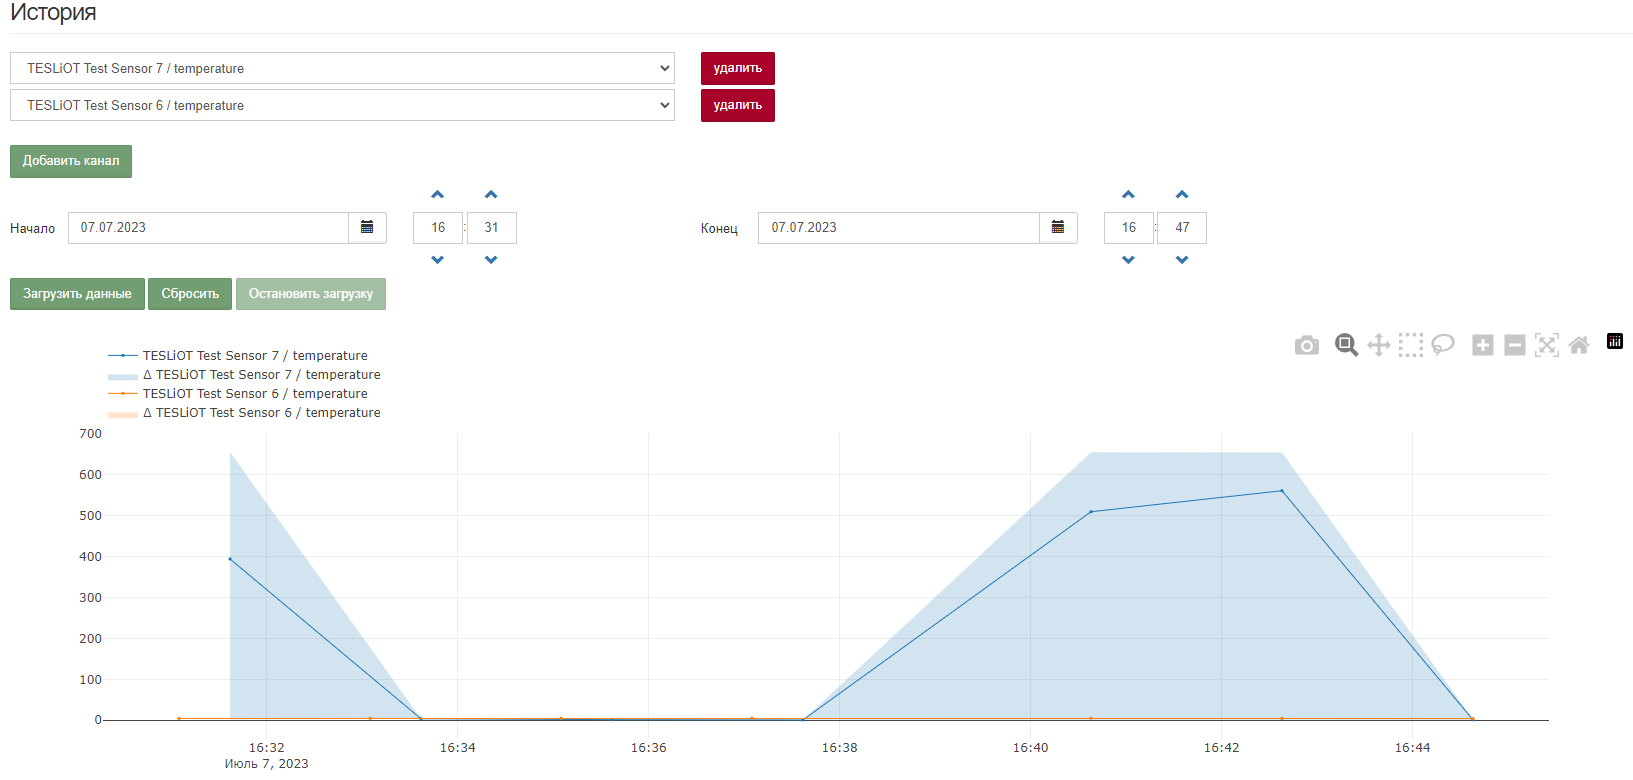
Task: Click Sensor 7 data point near 560
Action: tap(1282, 491)
